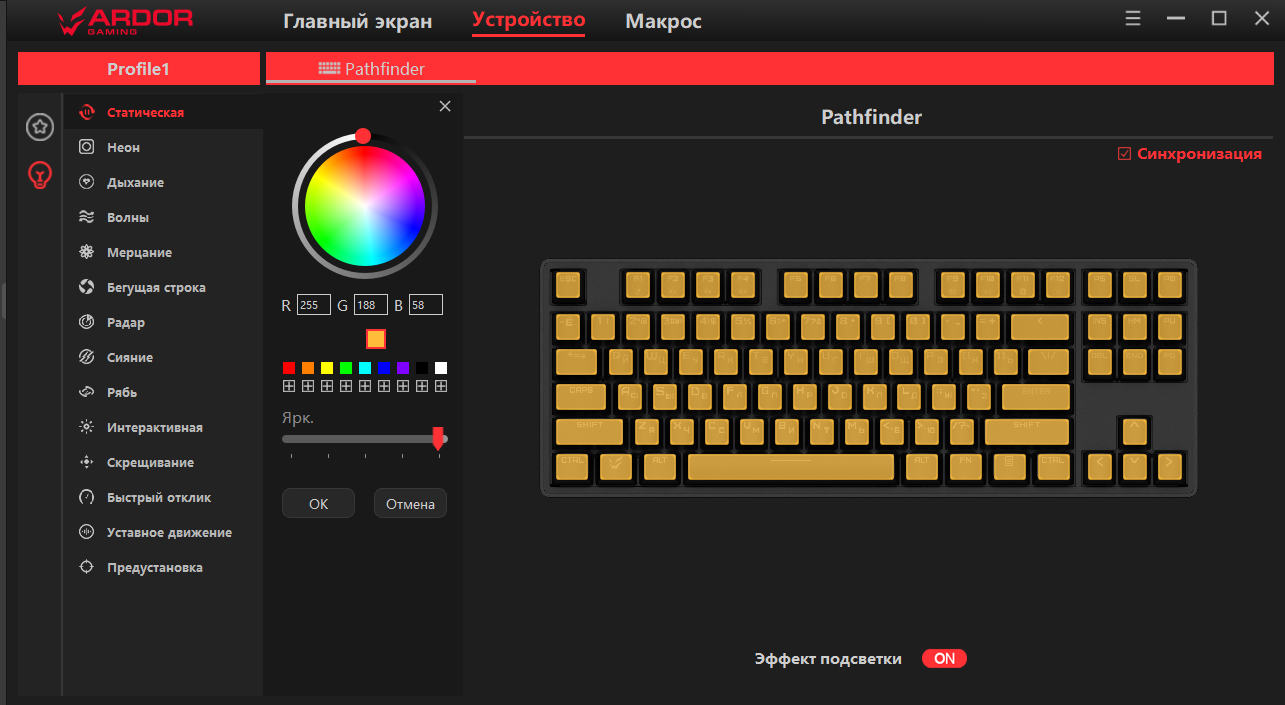Close the color picker panel
This screenshot has height=705, width=1285.
445,106
